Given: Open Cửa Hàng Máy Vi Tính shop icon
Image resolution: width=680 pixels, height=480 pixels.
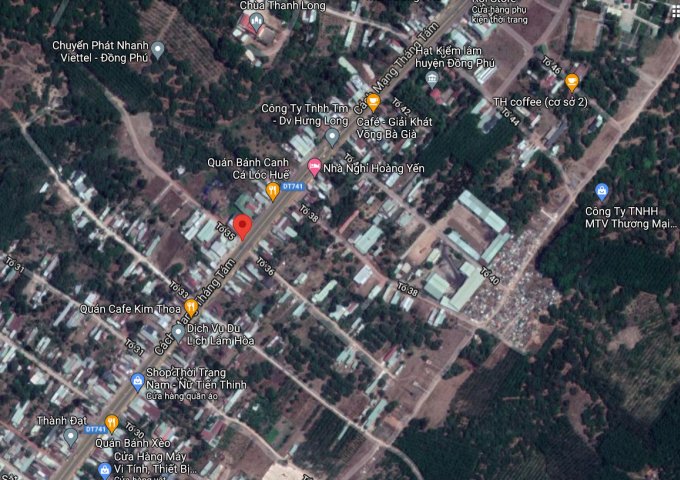Looking at the screenshot, I should [x=105, y=469].
